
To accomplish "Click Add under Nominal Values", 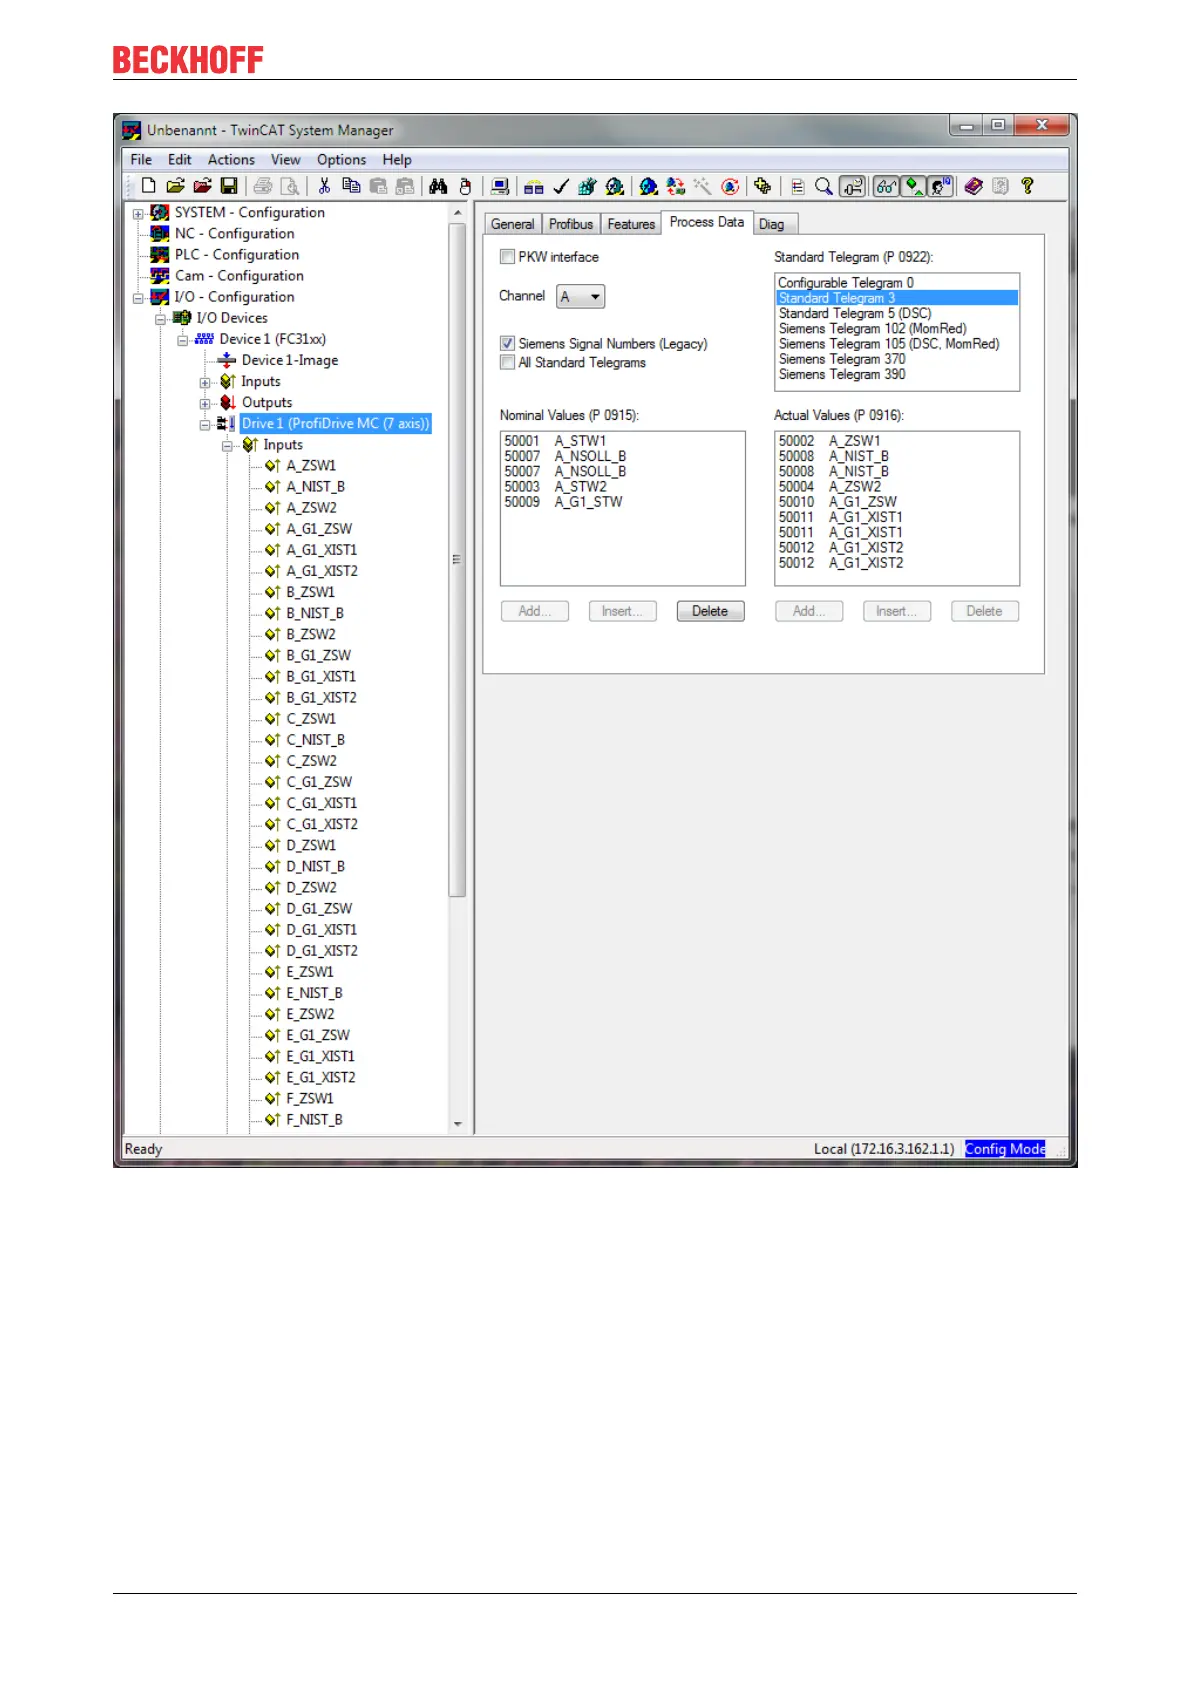I will pyautogui.click(x=534, y=611).
